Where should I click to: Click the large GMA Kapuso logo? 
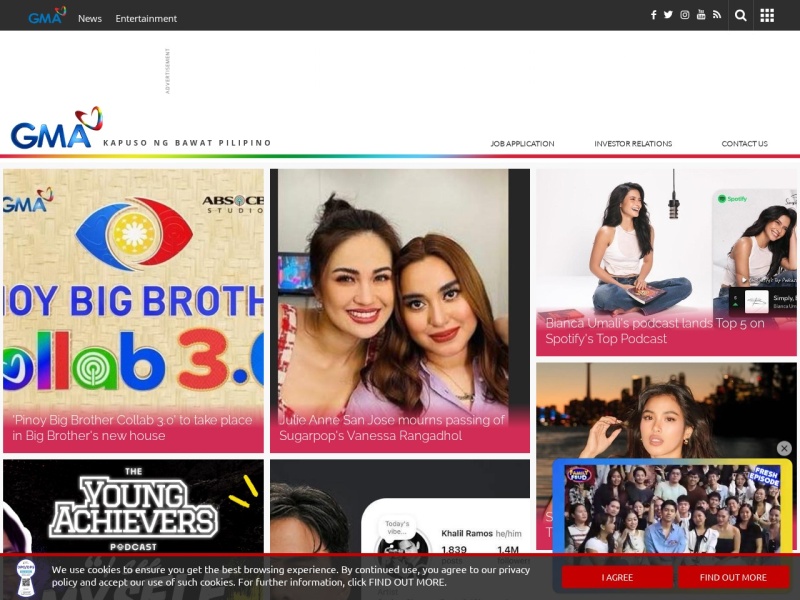tap(57, 128)
